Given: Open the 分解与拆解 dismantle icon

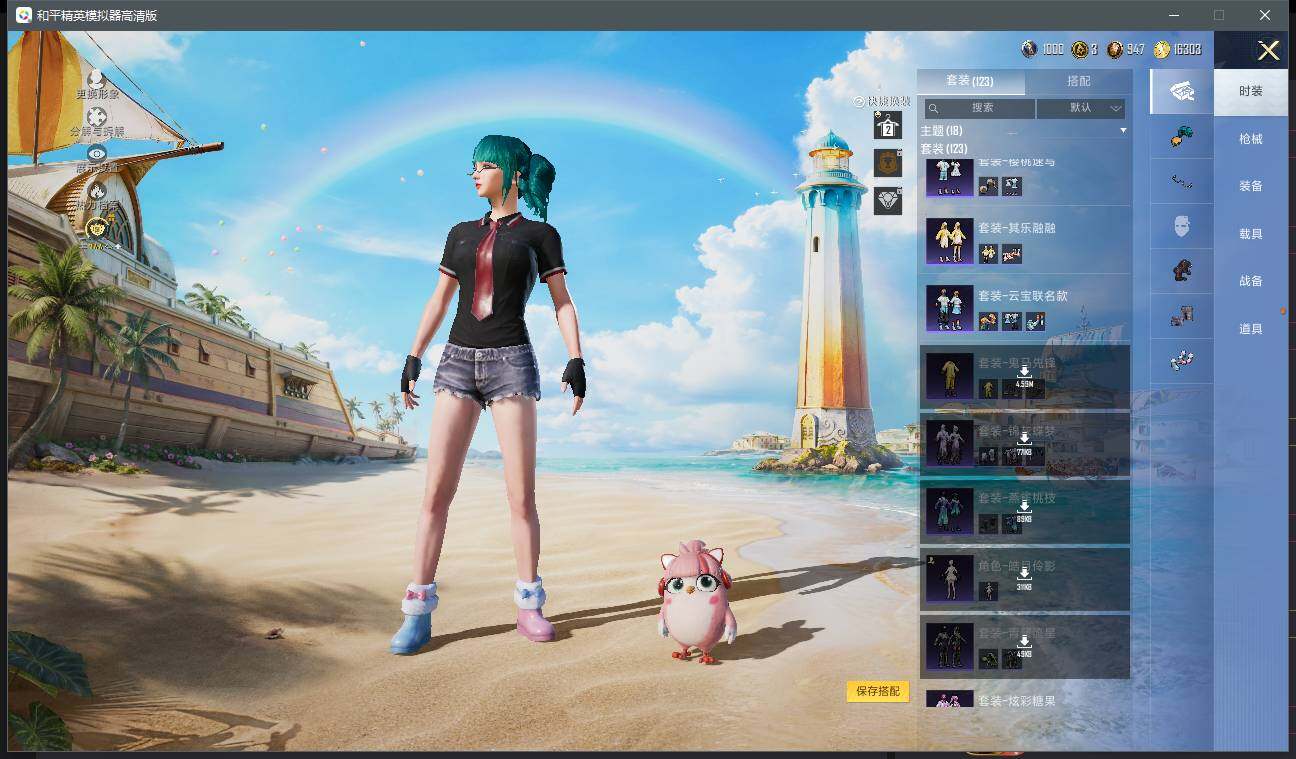Looking at the screenshot, I should (x=97, y=116).
